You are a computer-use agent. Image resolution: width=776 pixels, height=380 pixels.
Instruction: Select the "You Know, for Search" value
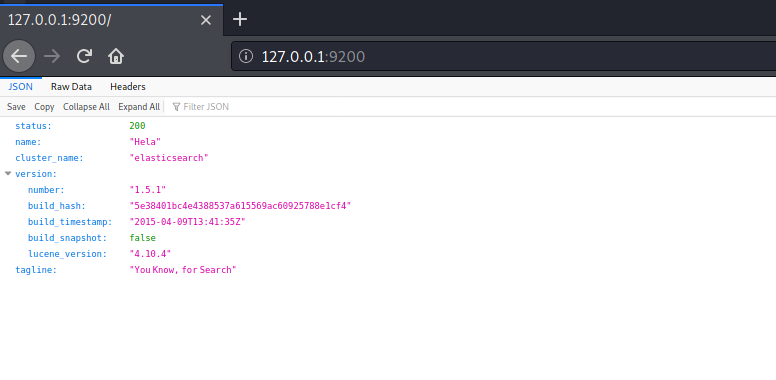click(183, 270)
